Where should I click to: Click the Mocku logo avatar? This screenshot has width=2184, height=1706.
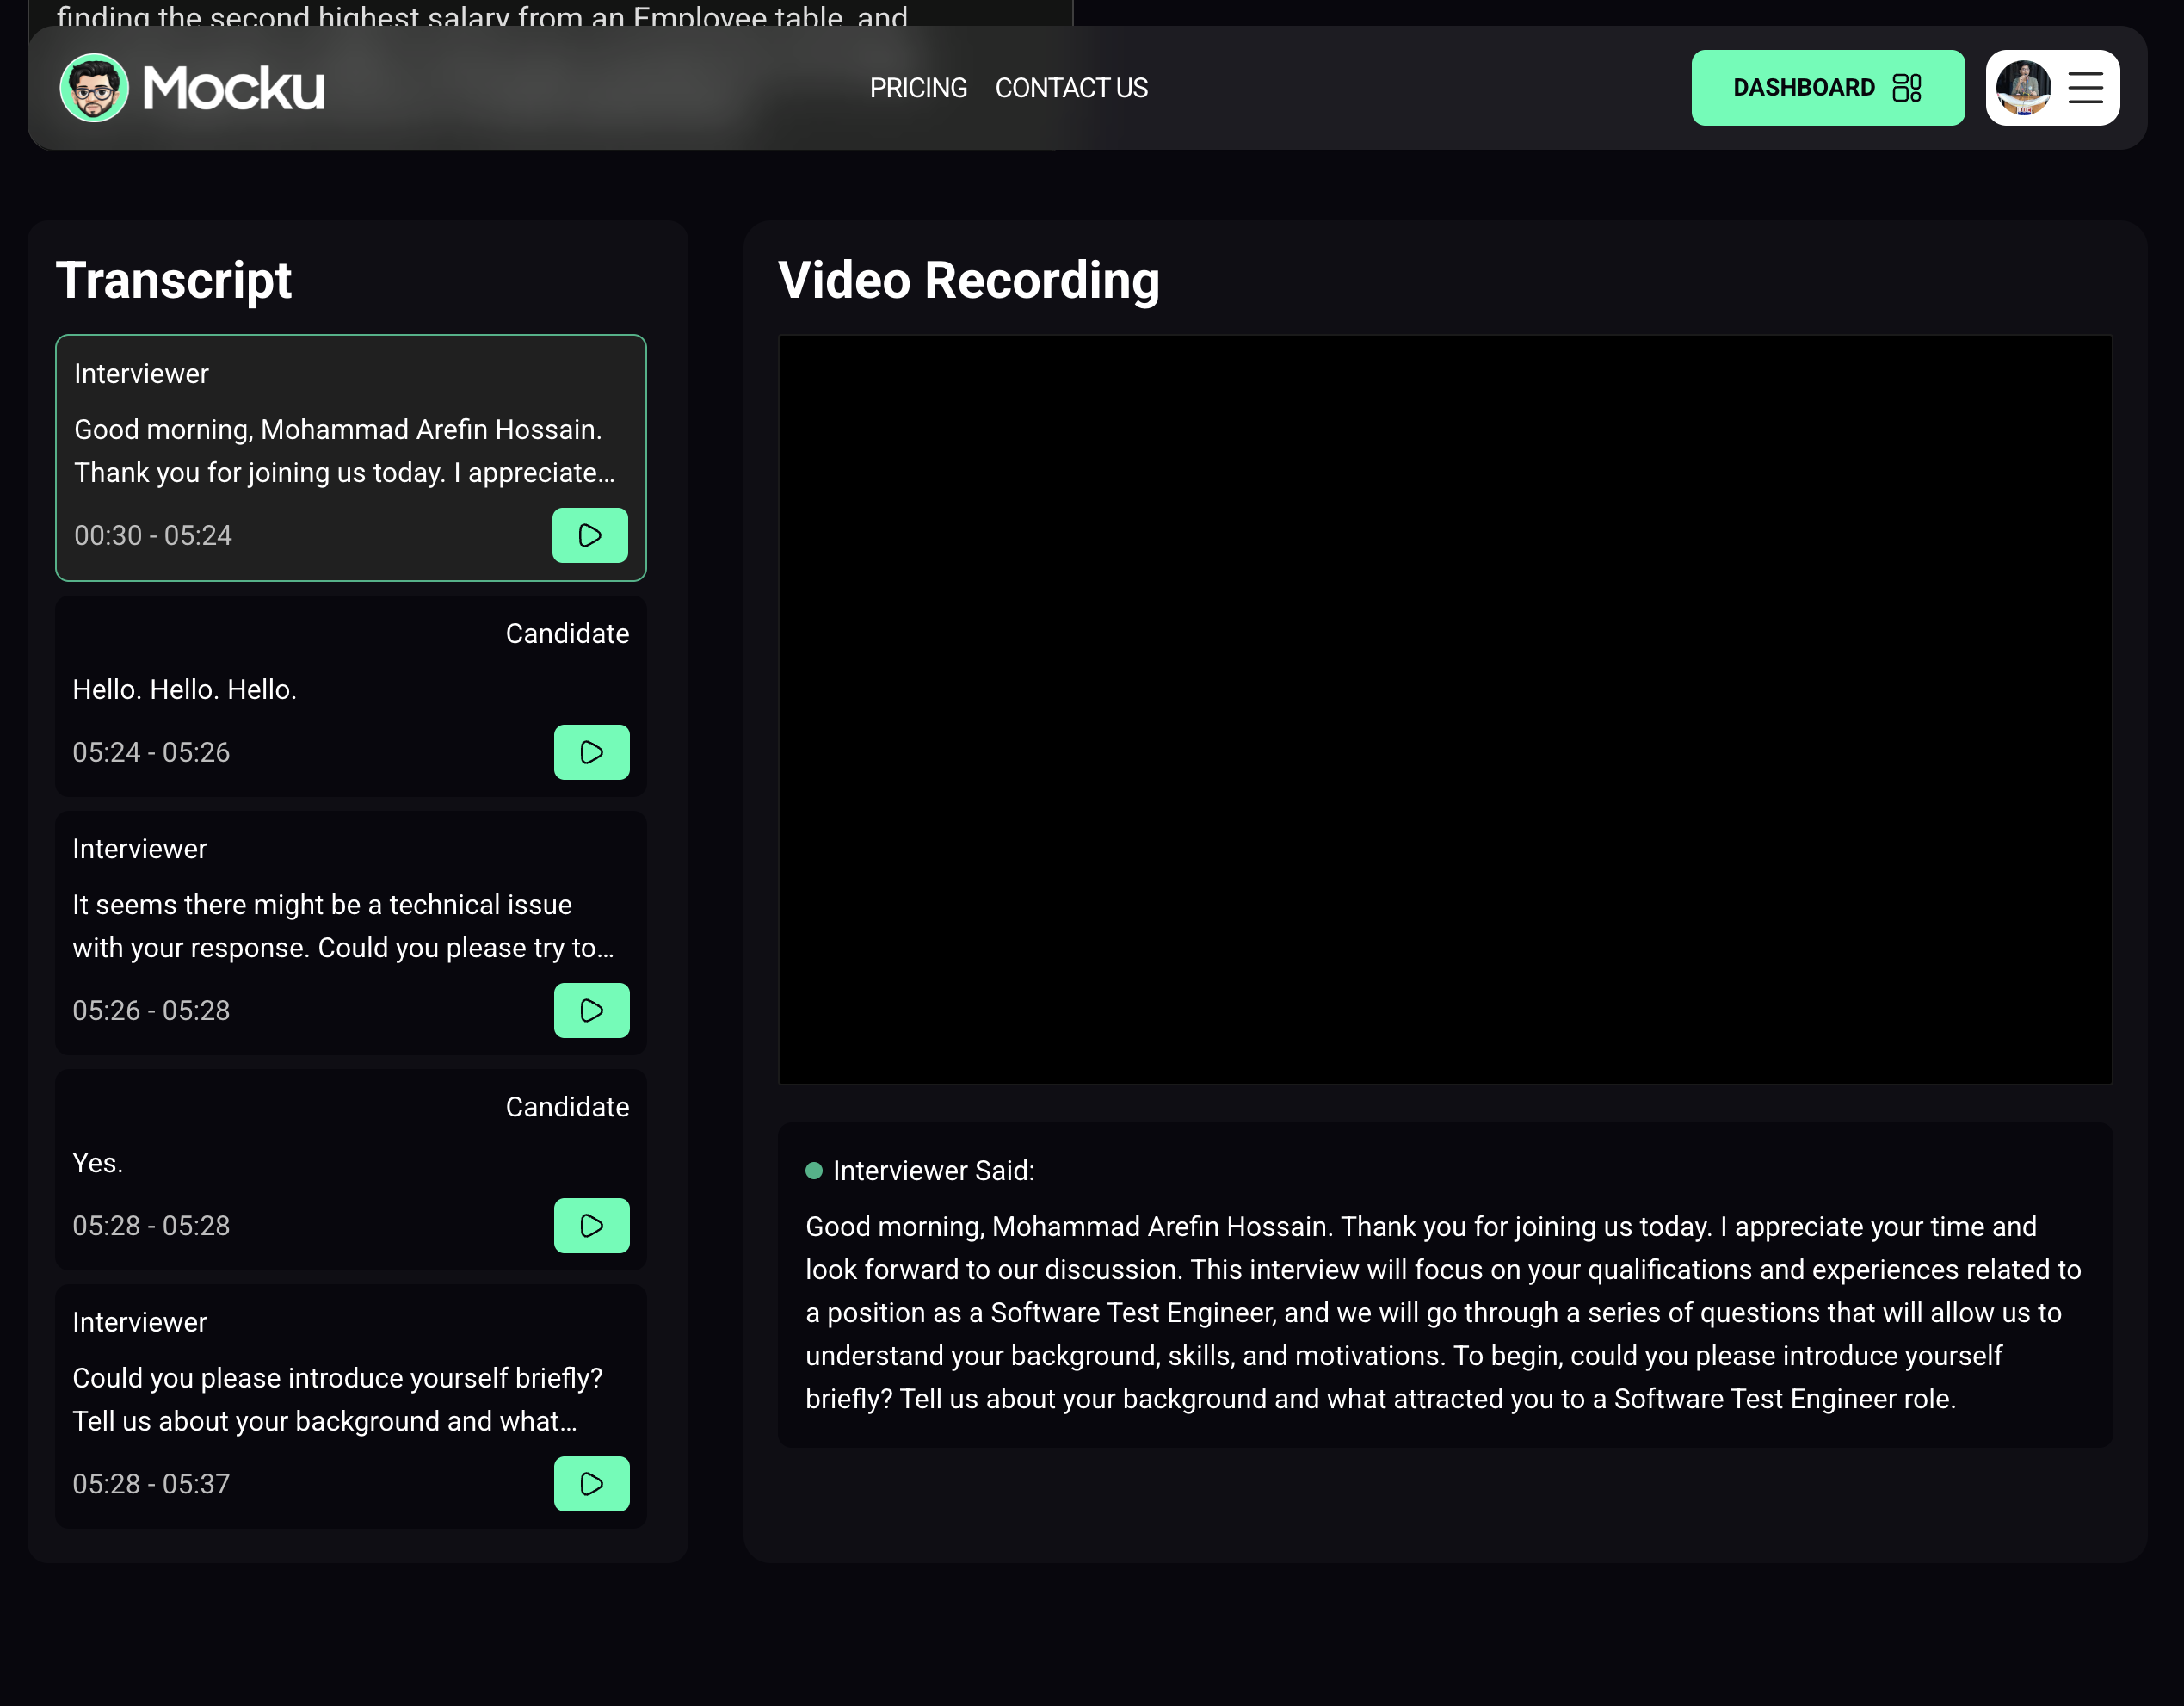(x=94, y=87)
